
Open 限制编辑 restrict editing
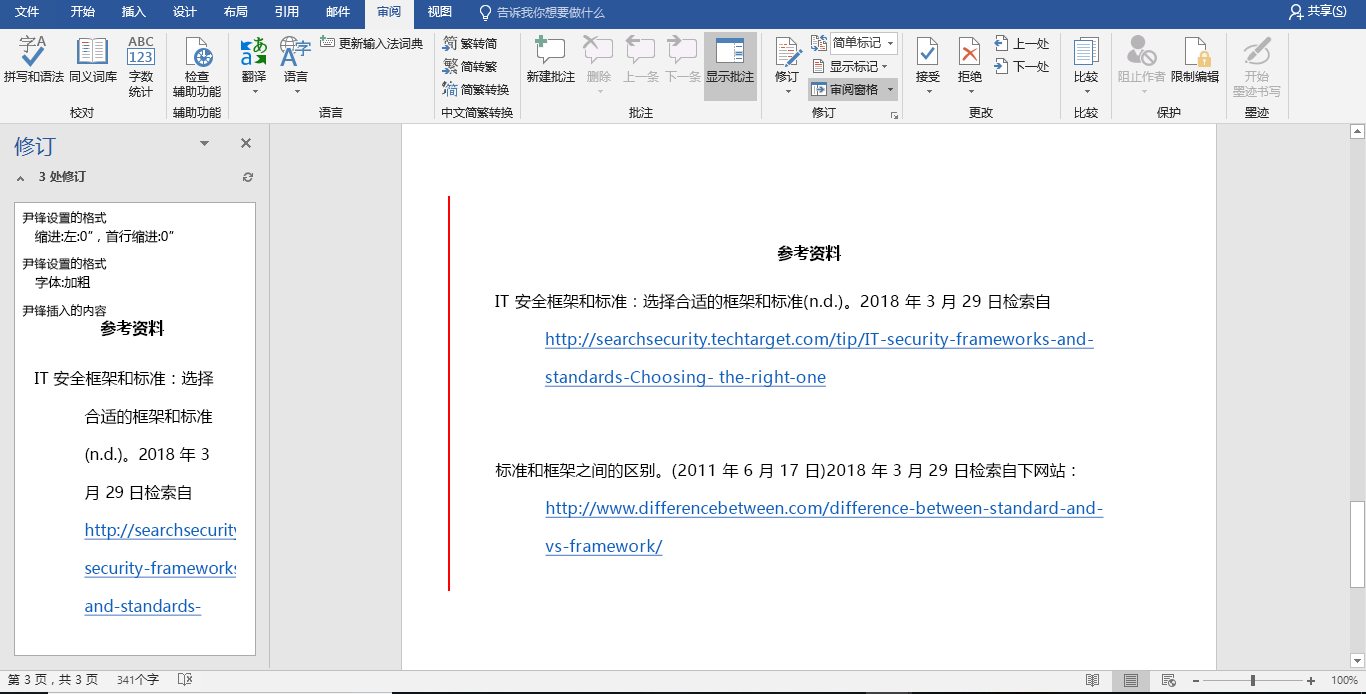pos(1195,60)
